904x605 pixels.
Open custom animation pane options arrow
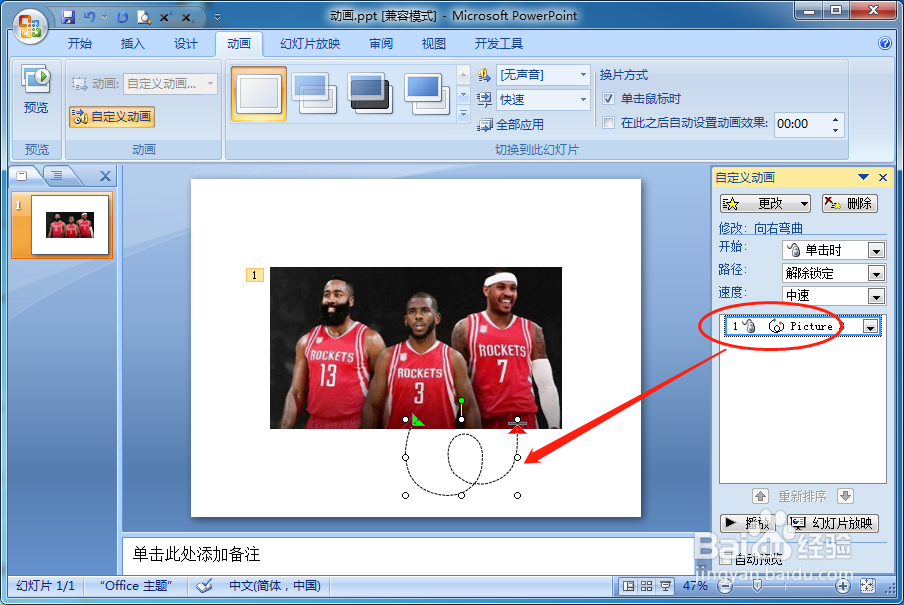(863, 177)
